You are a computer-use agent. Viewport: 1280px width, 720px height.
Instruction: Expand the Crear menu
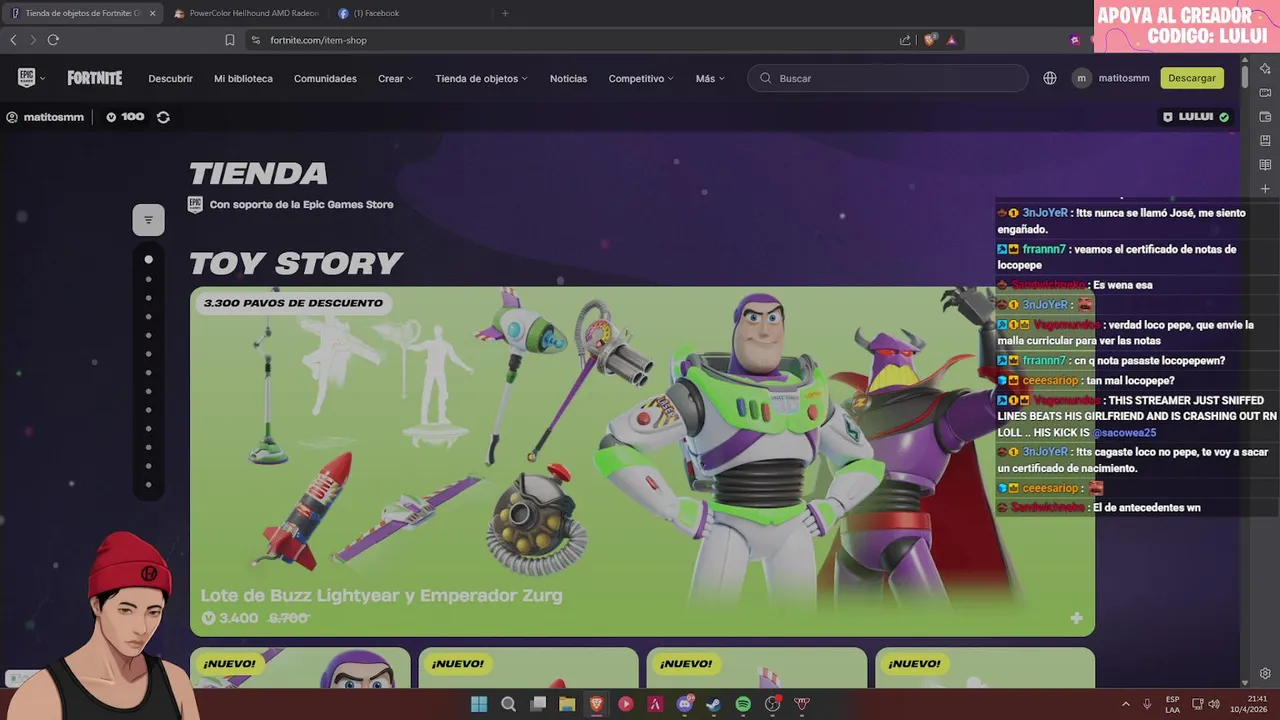395,78
